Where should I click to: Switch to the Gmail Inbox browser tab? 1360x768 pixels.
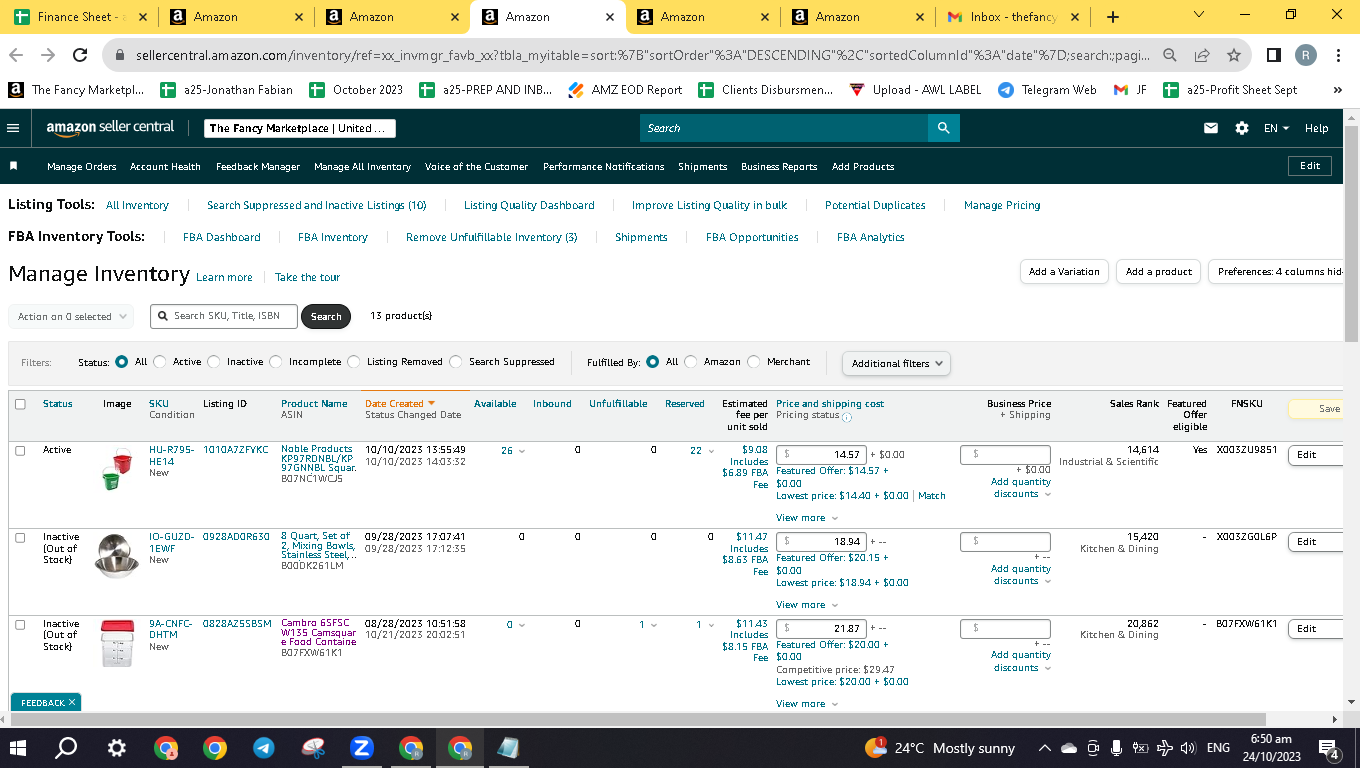pyautogui.click(x=1013, y=17)
